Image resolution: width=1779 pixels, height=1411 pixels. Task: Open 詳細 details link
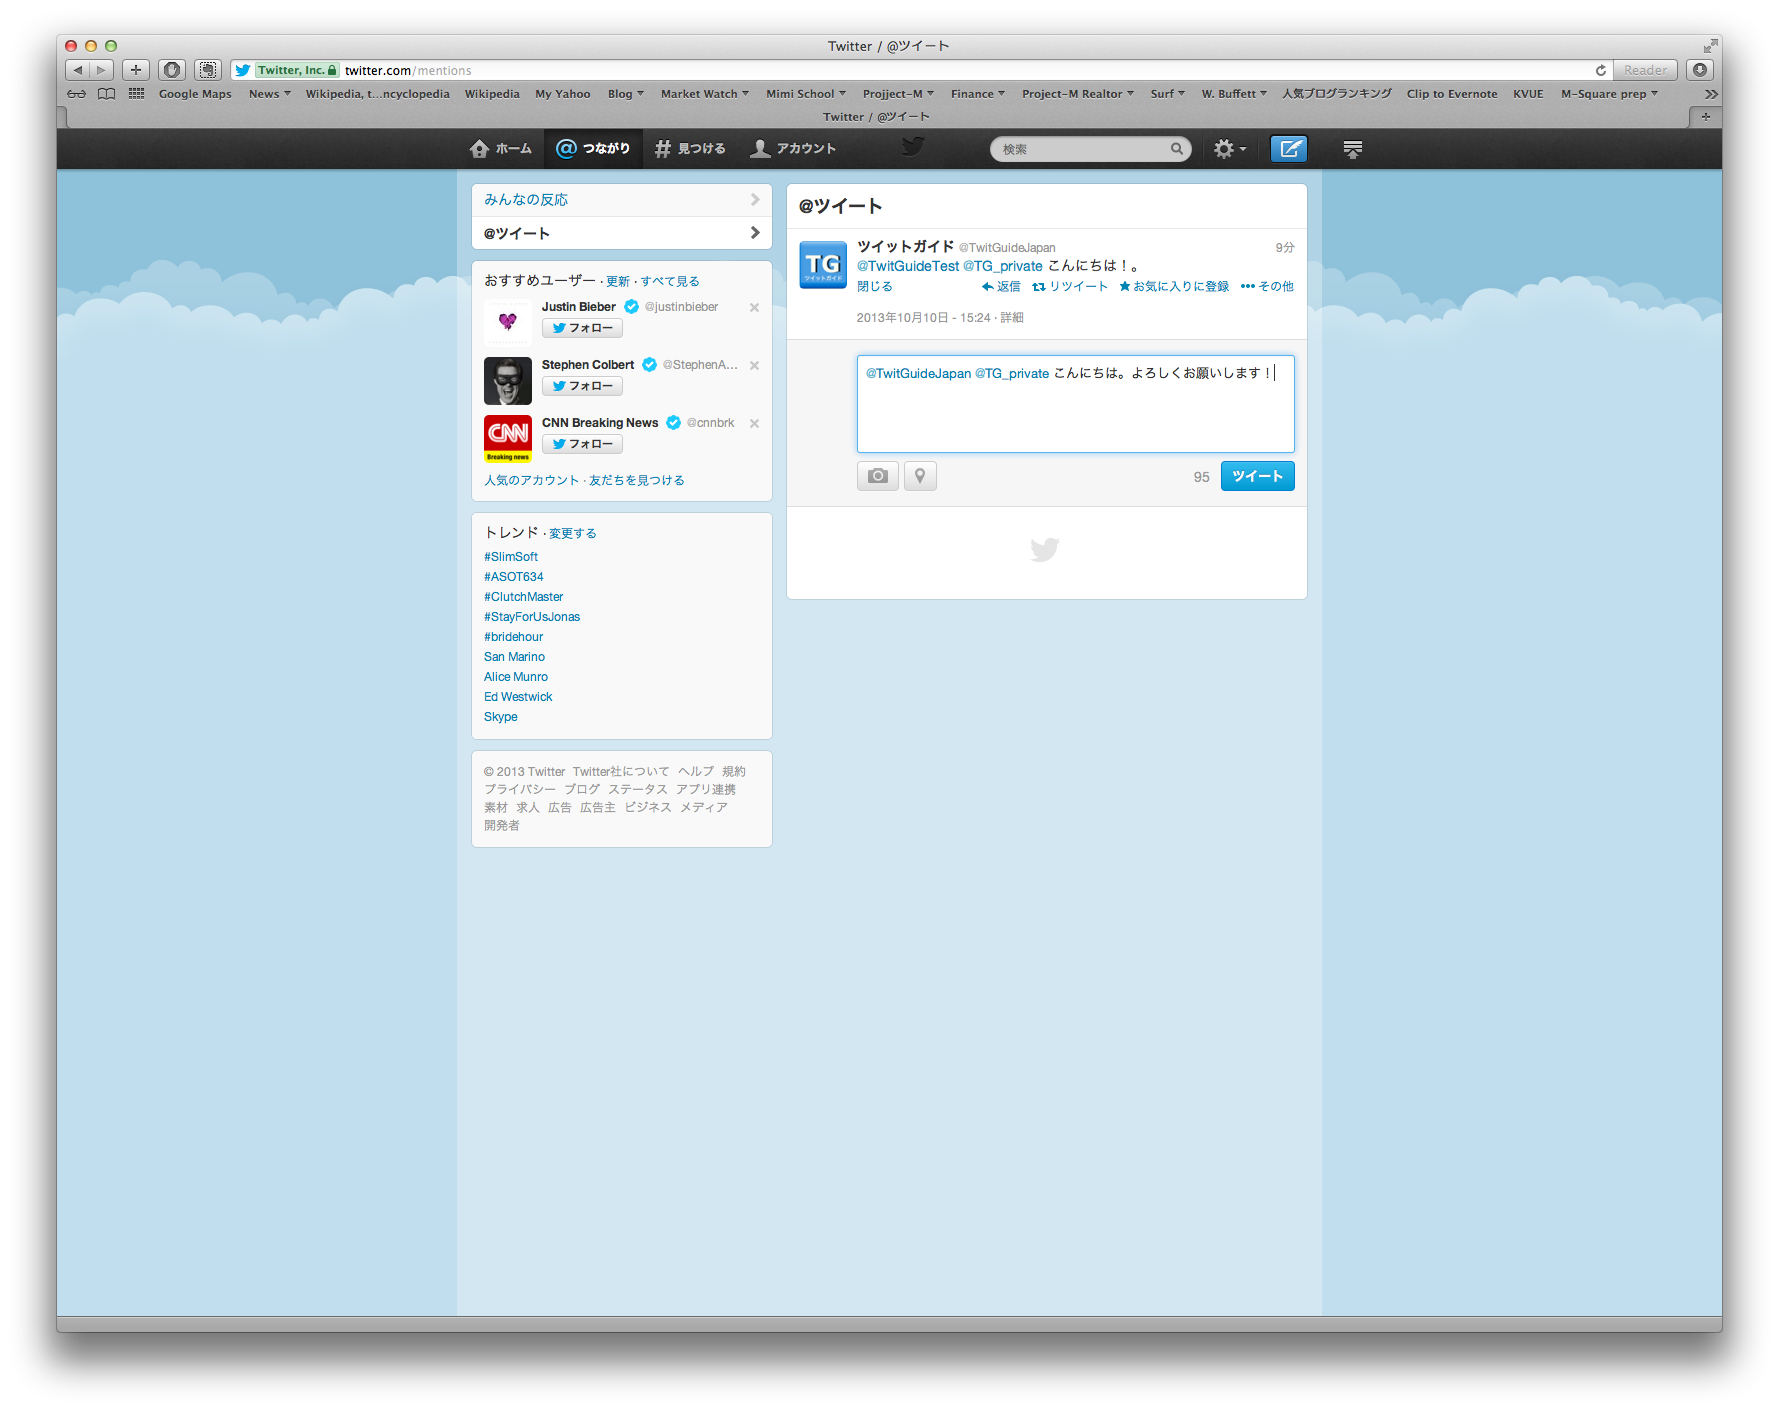click(x=1012, y=318)
